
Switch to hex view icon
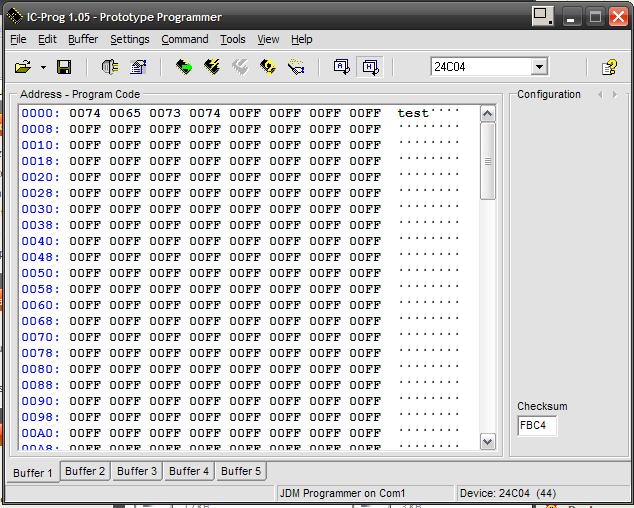point(370,67)
